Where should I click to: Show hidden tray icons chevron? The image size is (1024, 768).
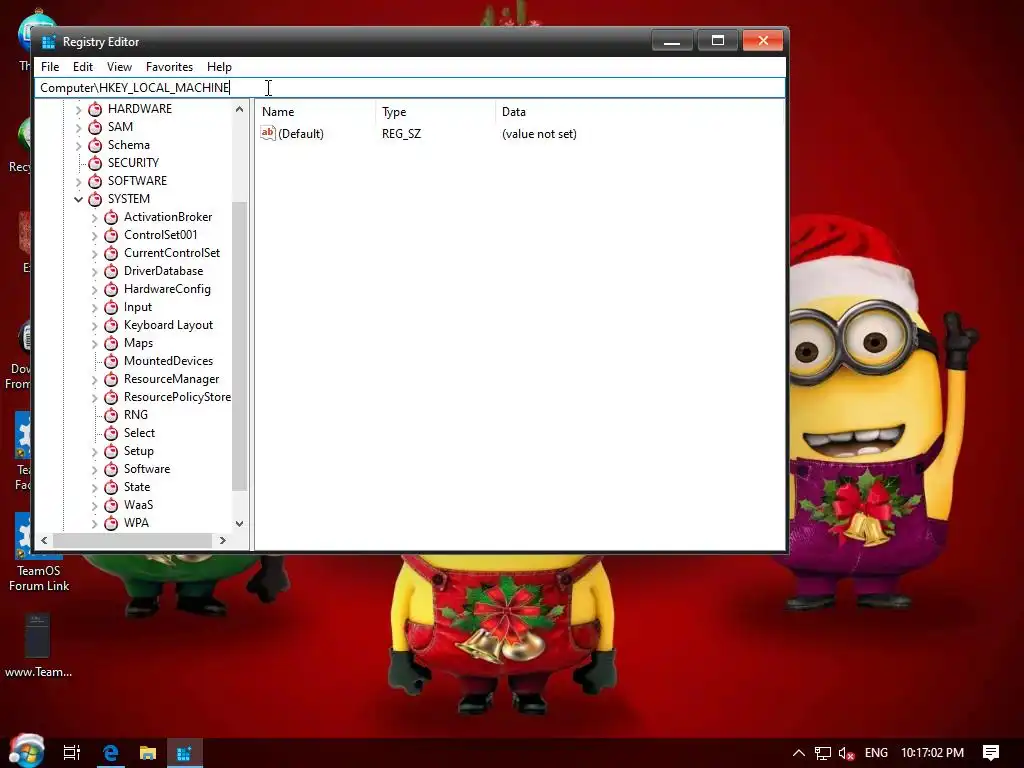(798, 753)
